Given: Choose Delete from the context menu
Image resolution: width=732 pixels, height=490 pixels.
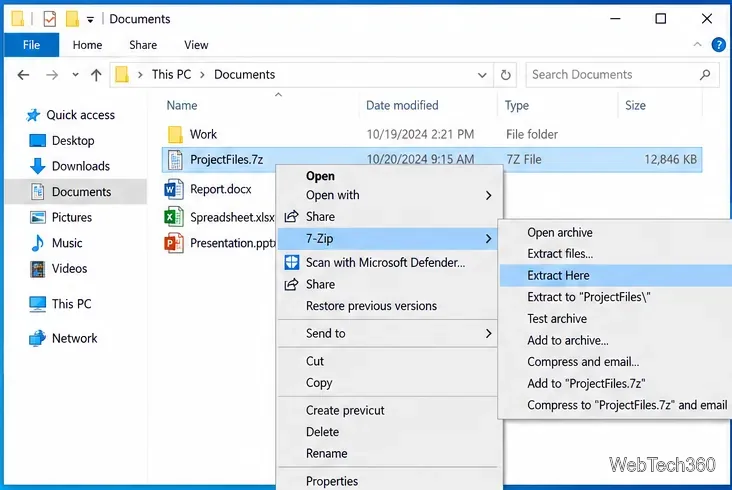Looking at the screenshot, I should click(x=322, y=432).
